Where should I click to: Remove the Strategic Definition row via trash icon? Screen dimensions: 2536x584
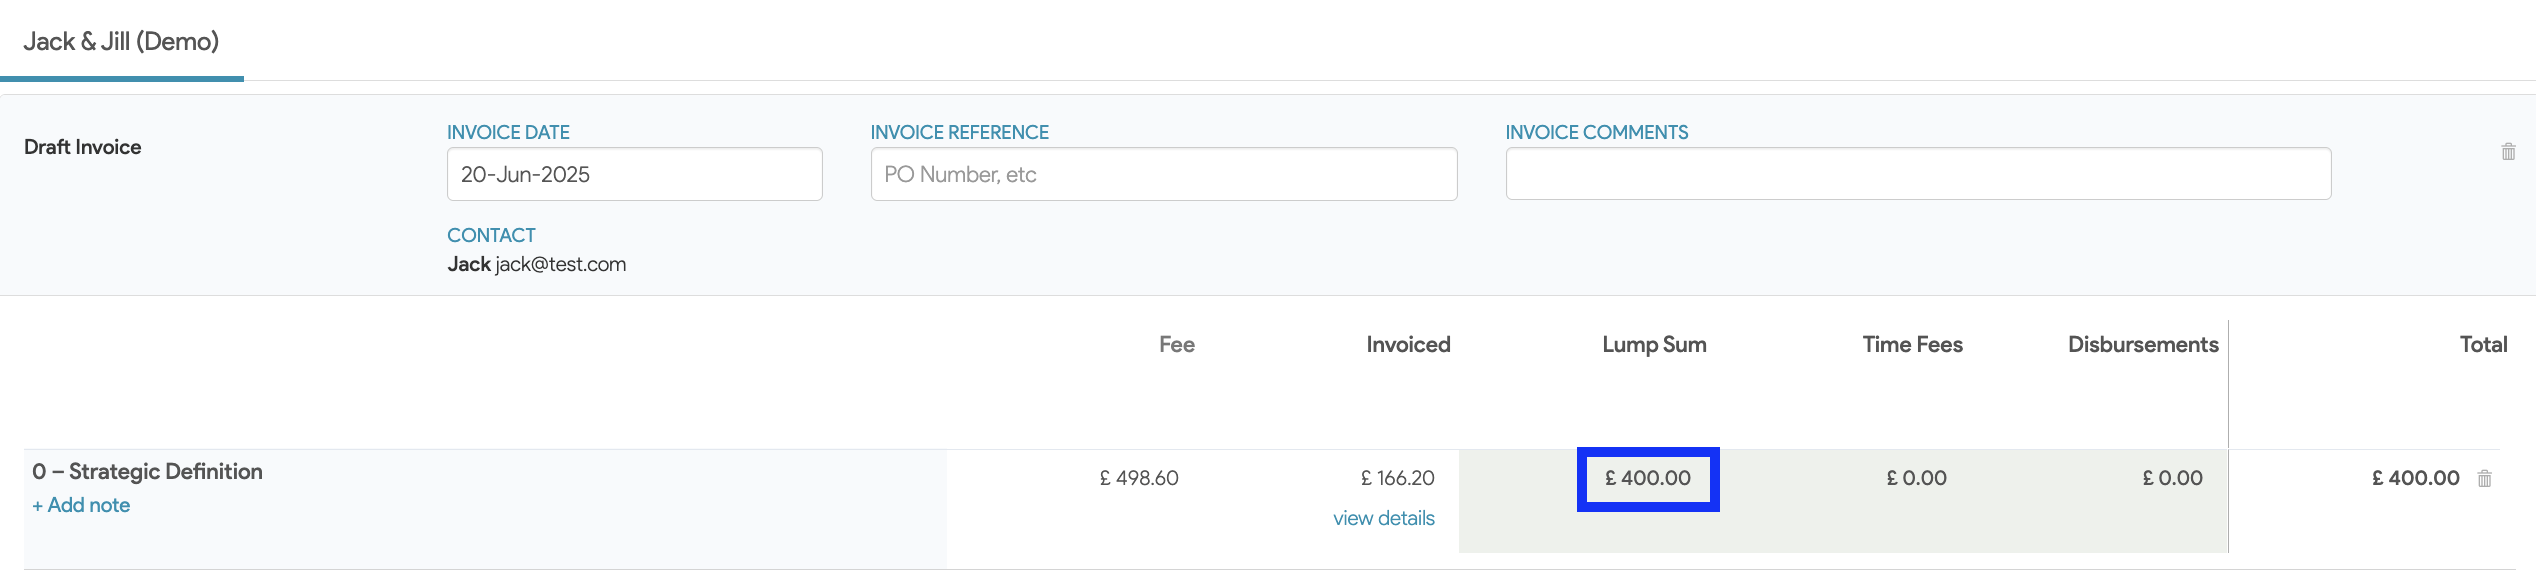click(x=2484, y=479)
